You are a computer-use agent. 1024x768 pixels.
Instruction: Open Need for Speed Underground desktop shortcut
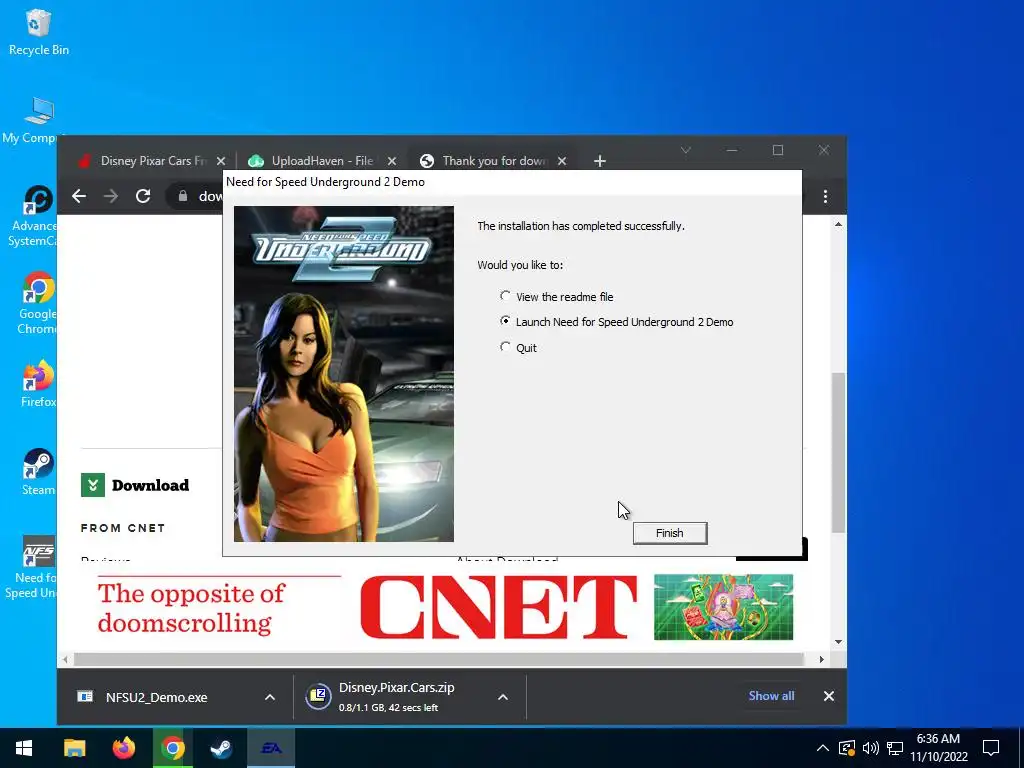[x=31, y=567]
